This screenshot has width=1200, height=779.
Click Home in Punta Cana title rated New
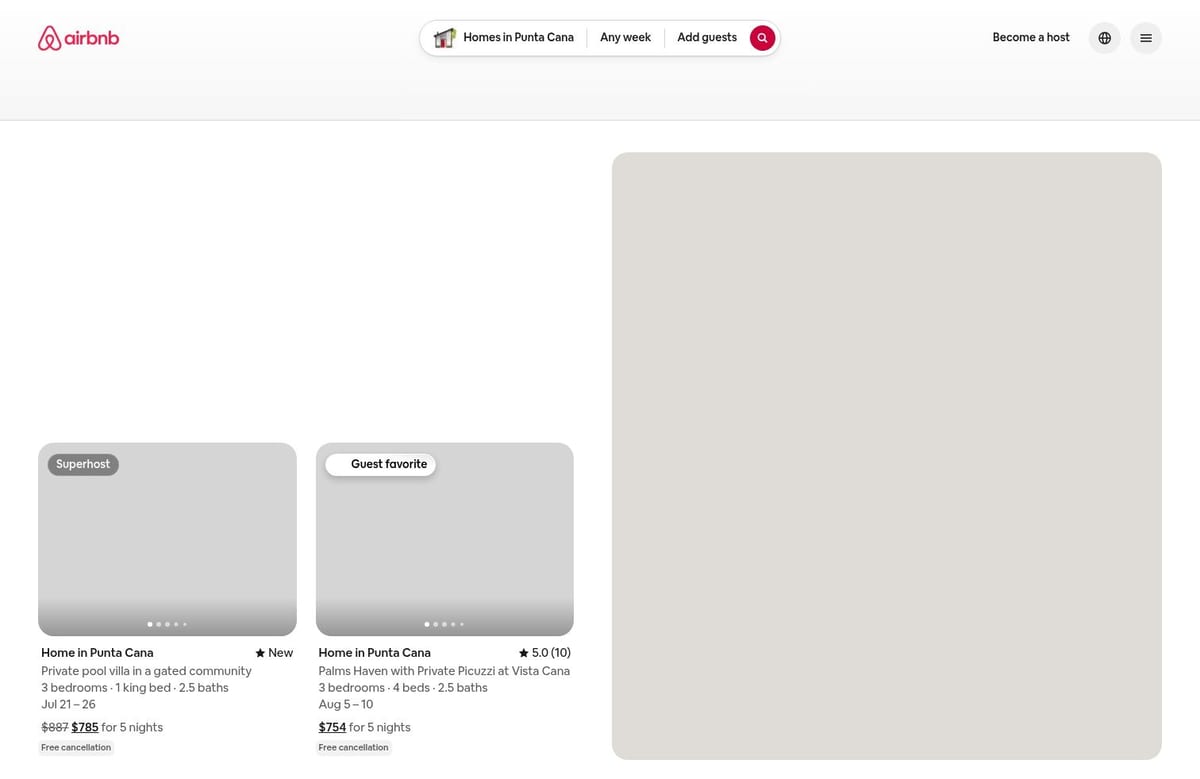tap(97, 653)
